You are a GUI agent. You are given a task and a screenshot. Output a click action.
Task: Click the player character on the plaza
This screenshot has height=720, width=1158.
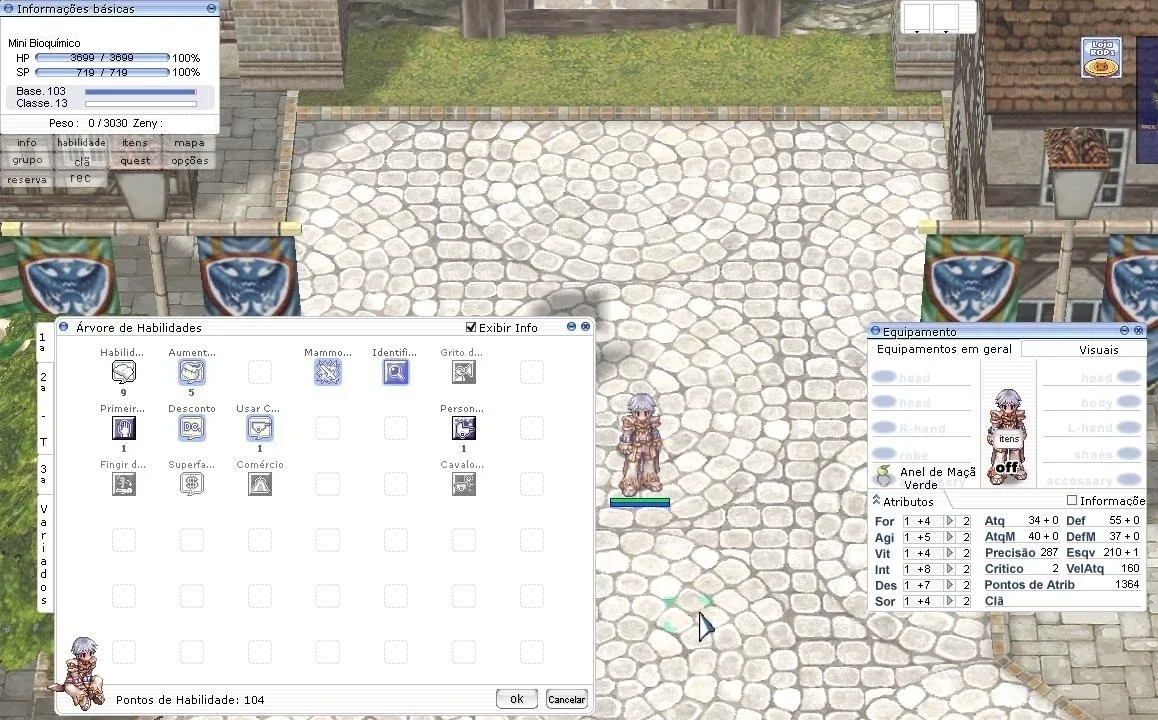point(640,445)
